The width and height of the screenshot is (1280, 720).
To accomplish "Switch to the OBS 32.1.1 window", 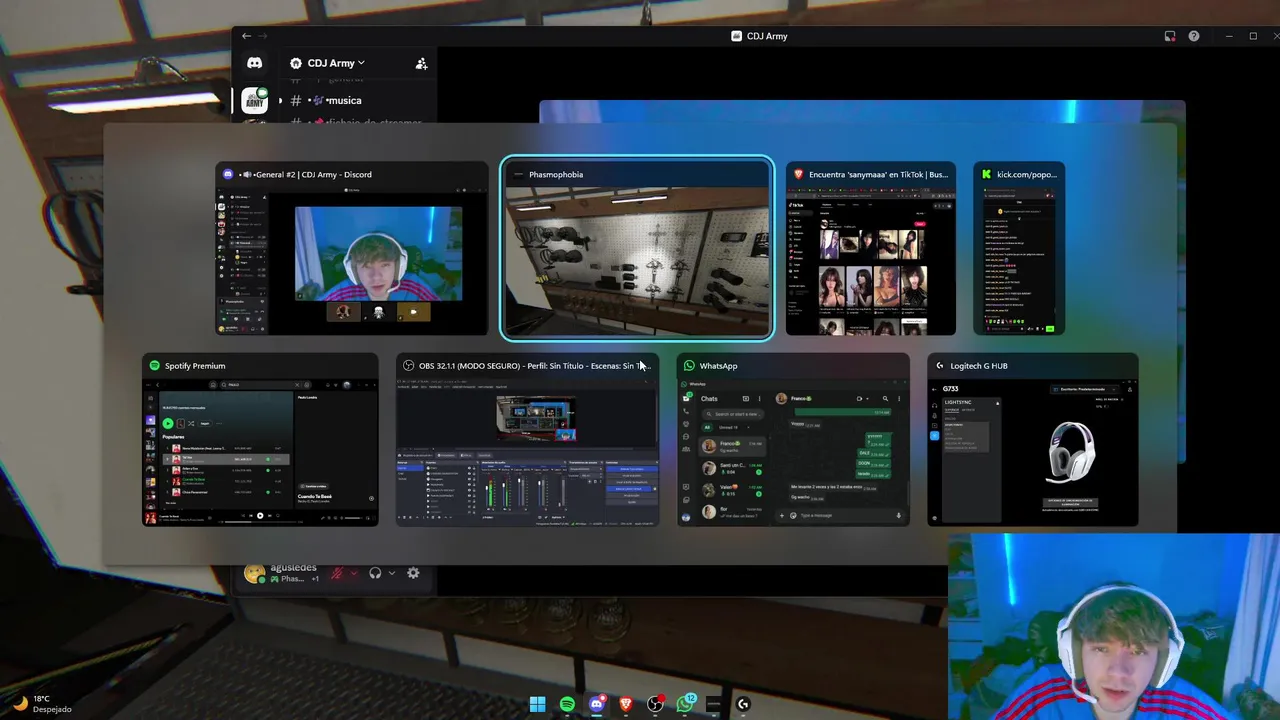I will point(527,440).
